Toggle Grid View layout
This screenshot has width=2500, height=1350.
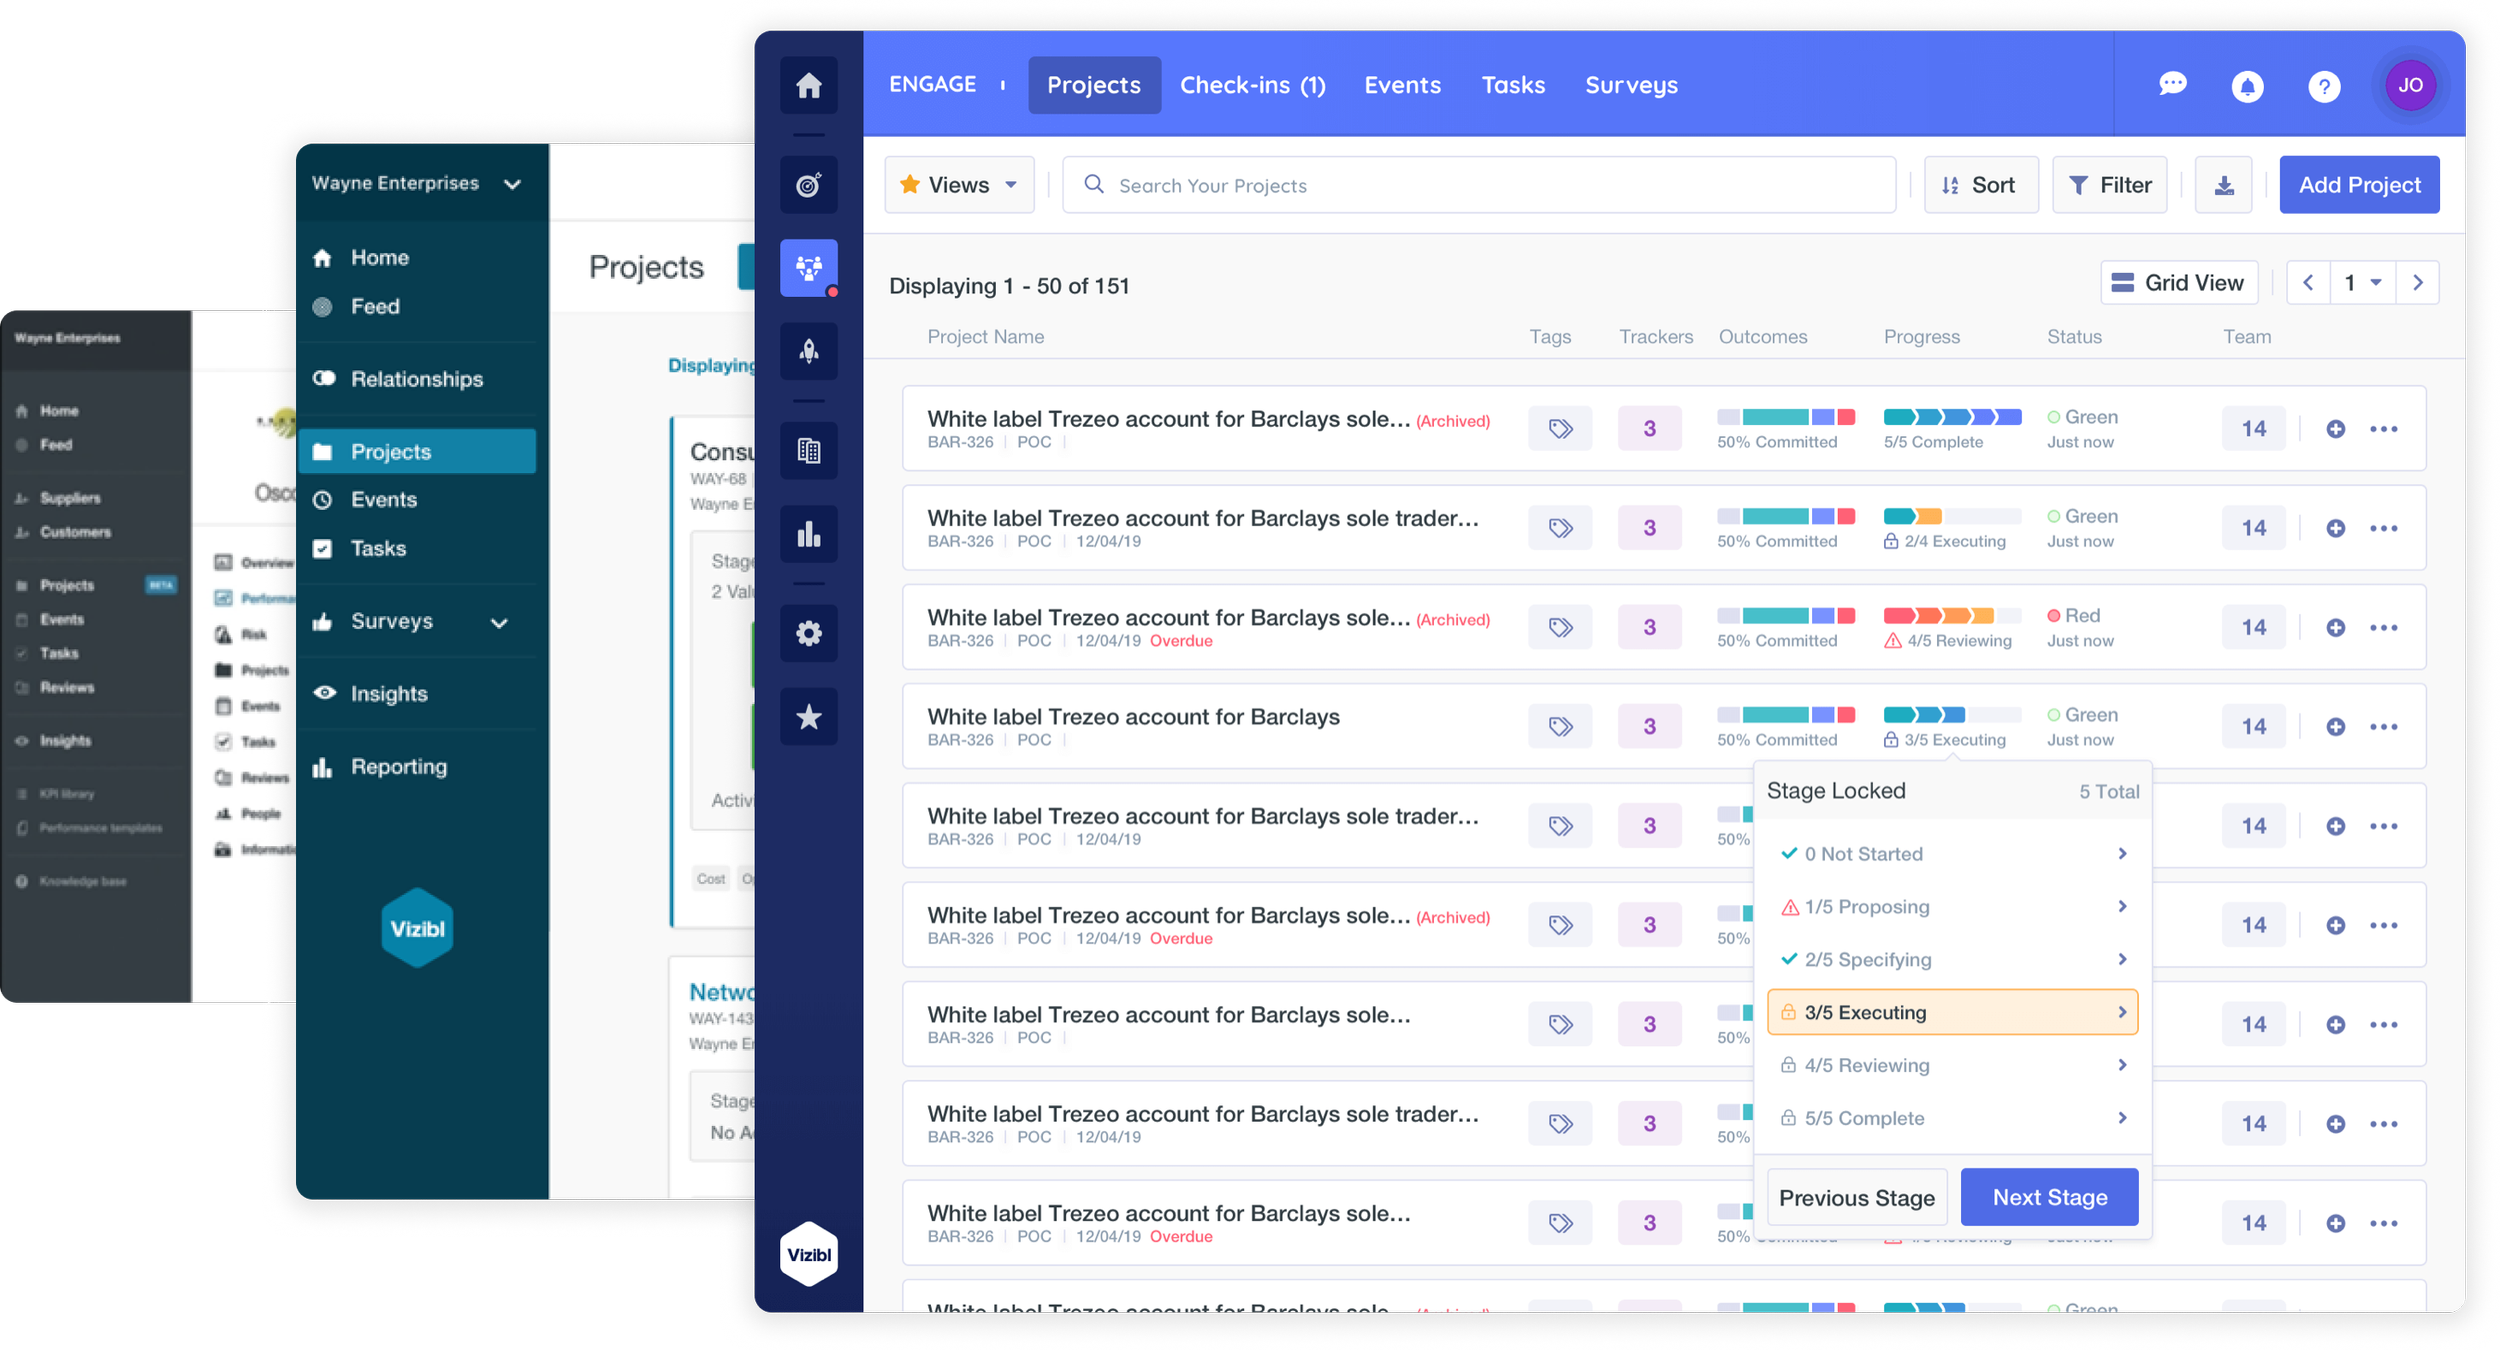2178,283
